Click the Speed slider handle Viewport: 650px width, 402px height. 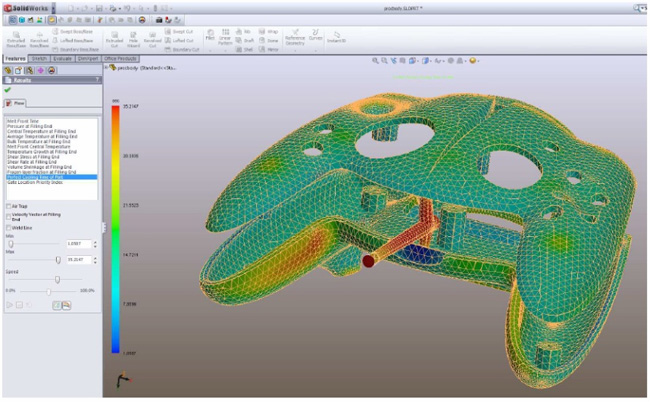58,280
